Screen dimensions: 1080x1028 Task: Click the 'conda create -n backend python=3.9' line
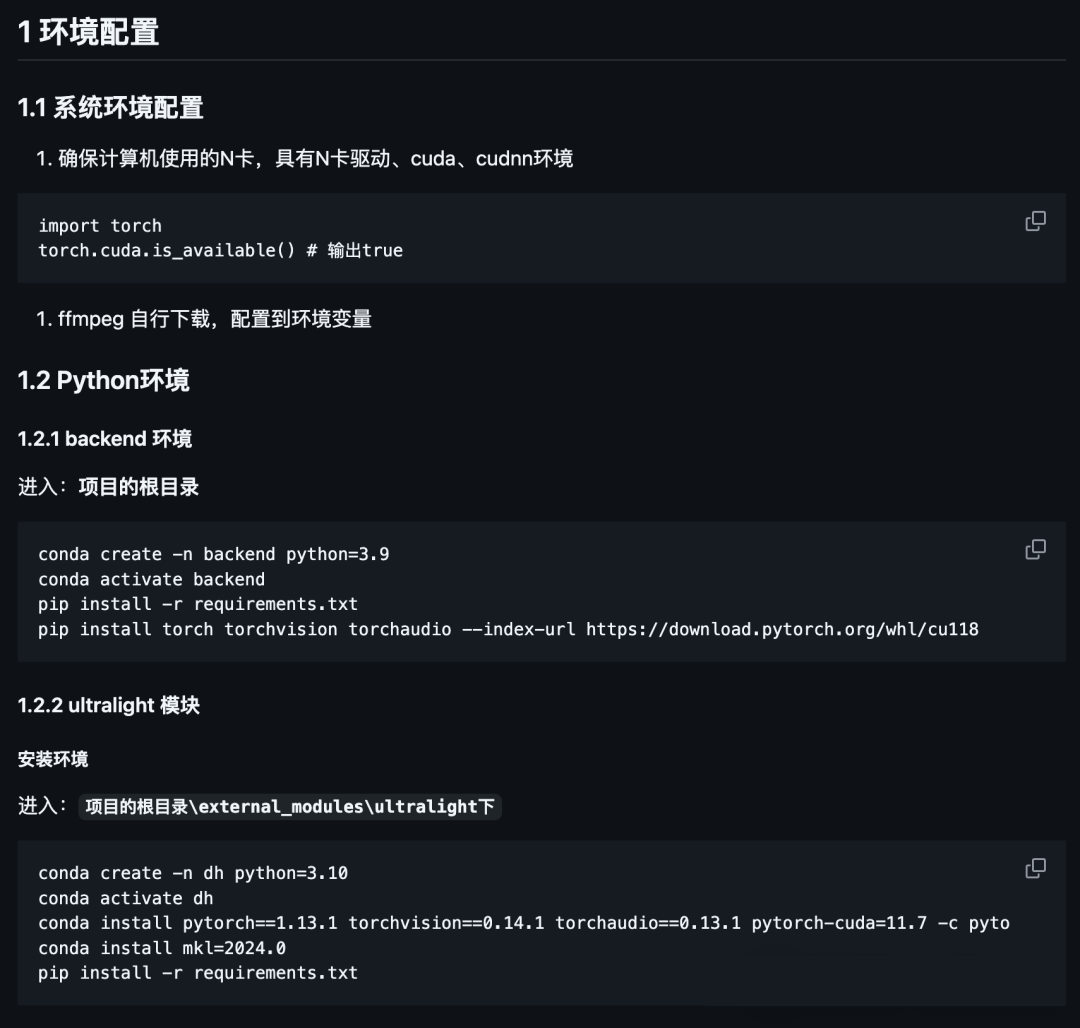click(214, 554)
